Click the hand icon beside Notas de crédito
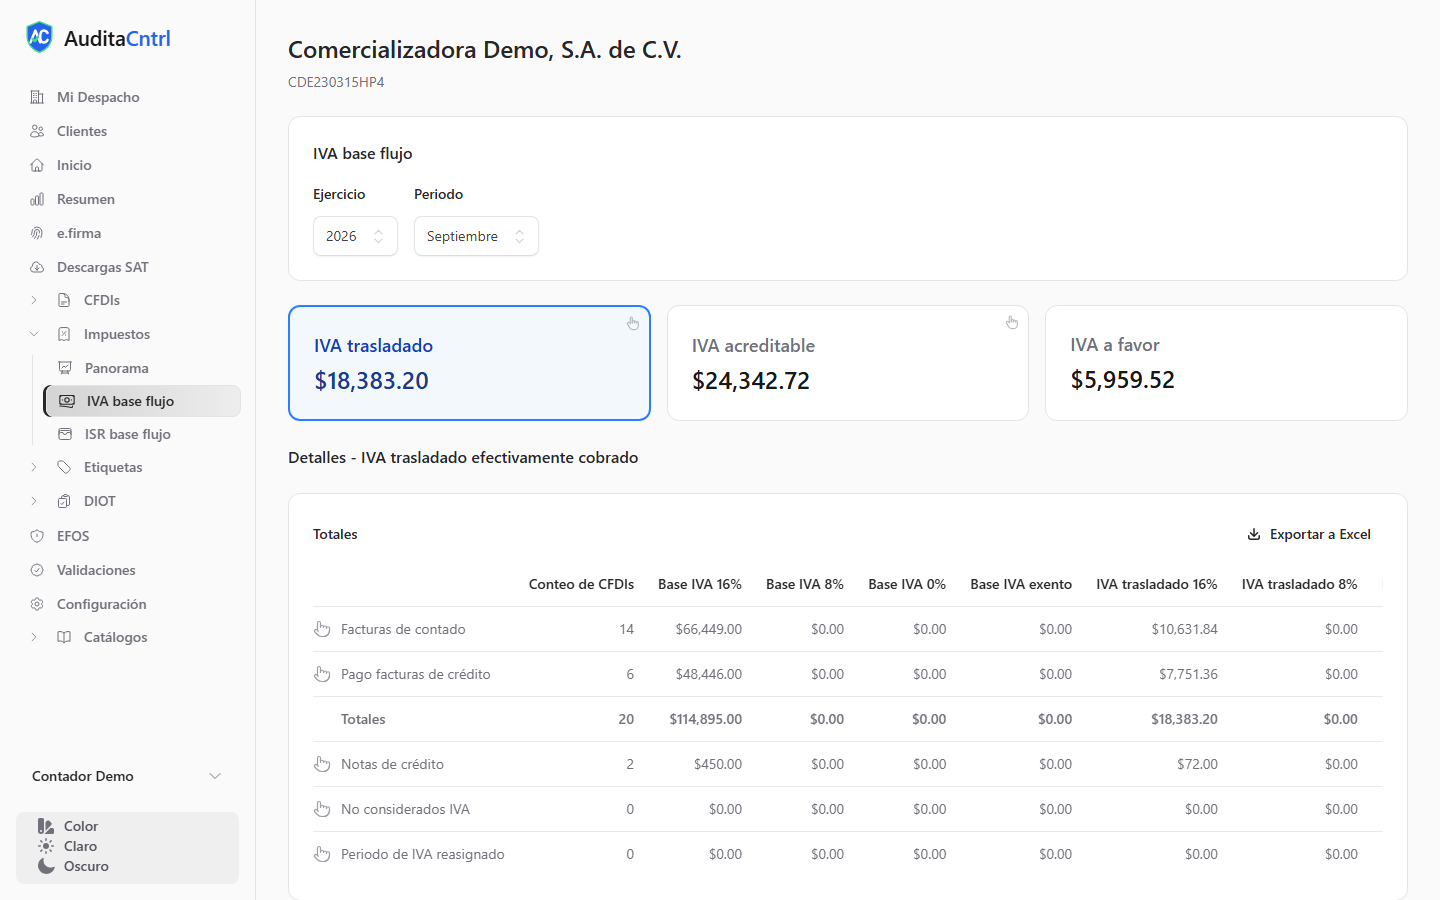This screenshot has height=900, width=1440. [x=322, y=764]
